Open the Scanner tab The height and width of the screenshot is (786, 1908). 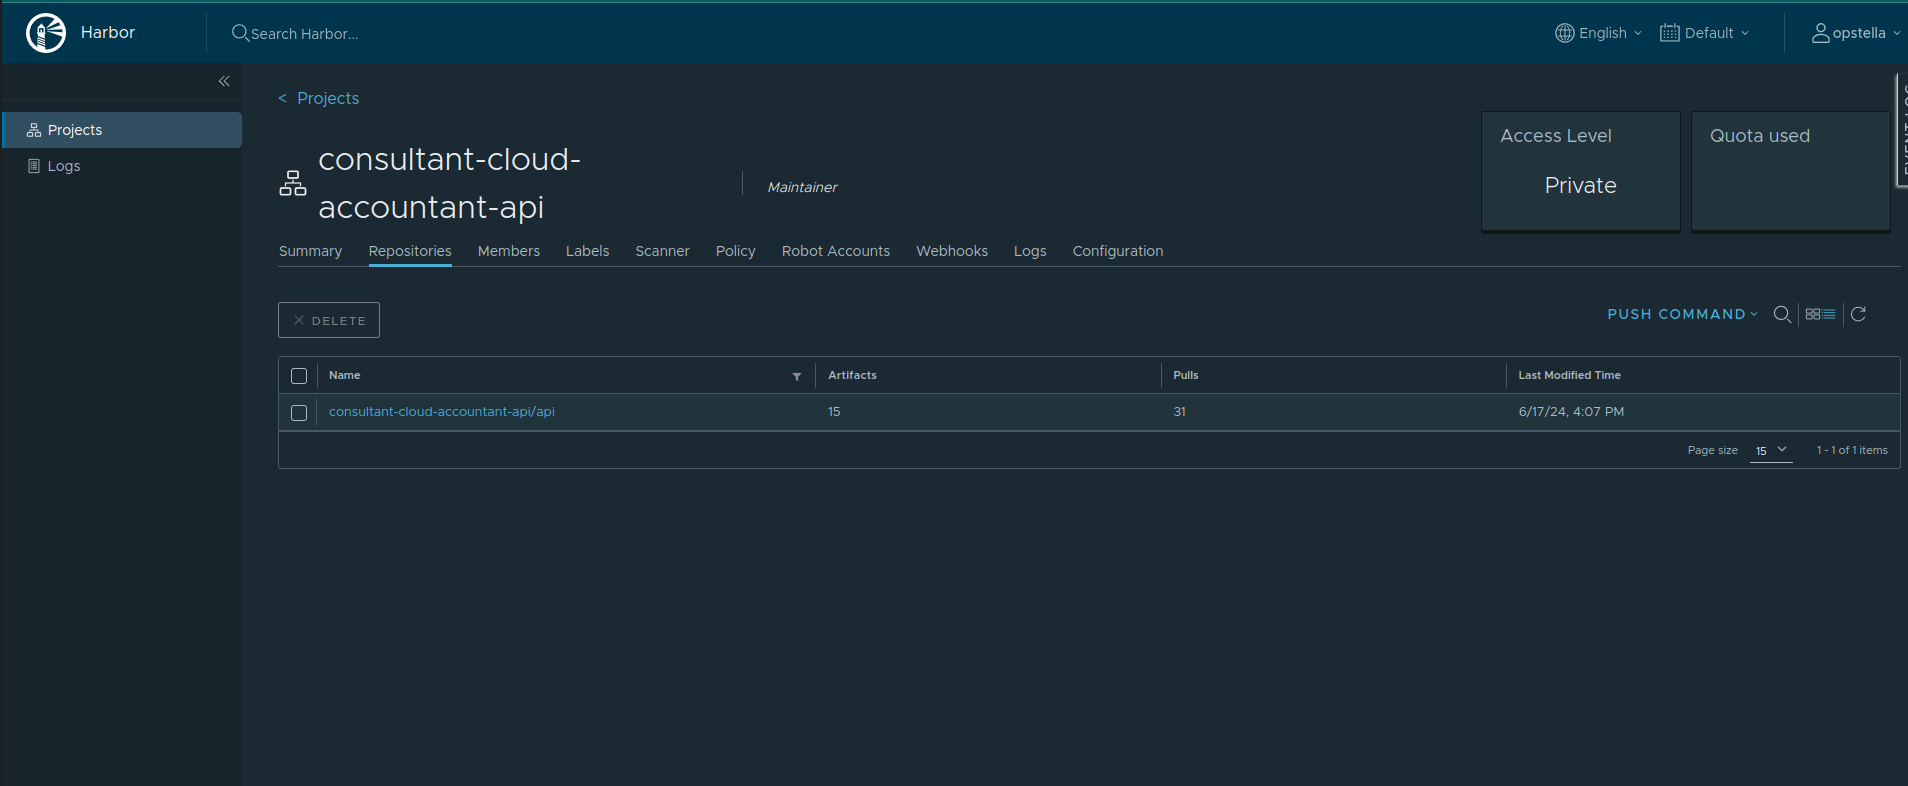coord(662,251)
